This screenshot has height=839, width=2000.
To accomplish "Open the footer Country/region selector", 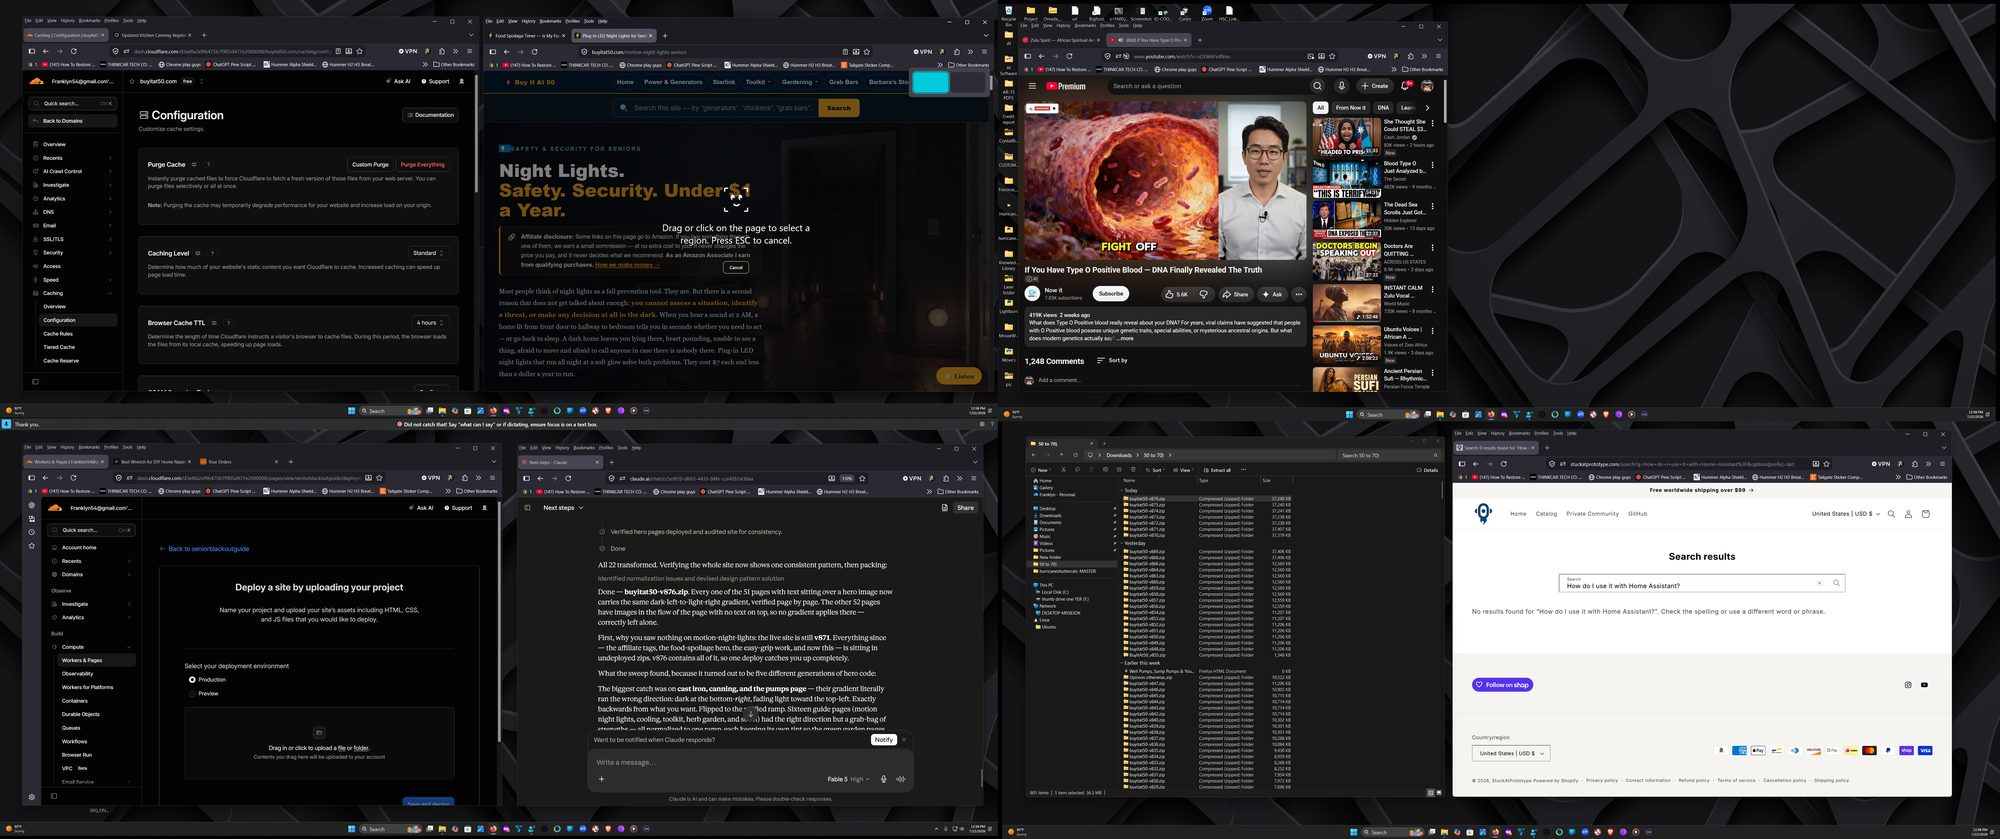I will click(x=1510, y=753).
